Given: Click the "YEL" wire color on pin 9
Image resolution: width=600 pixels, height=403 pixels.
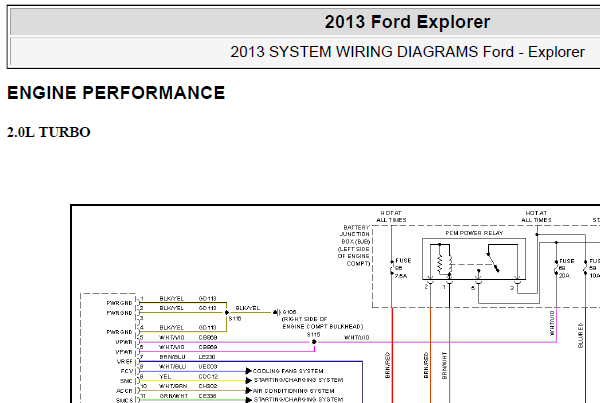Looking at the screenshot, I should 165,377.
